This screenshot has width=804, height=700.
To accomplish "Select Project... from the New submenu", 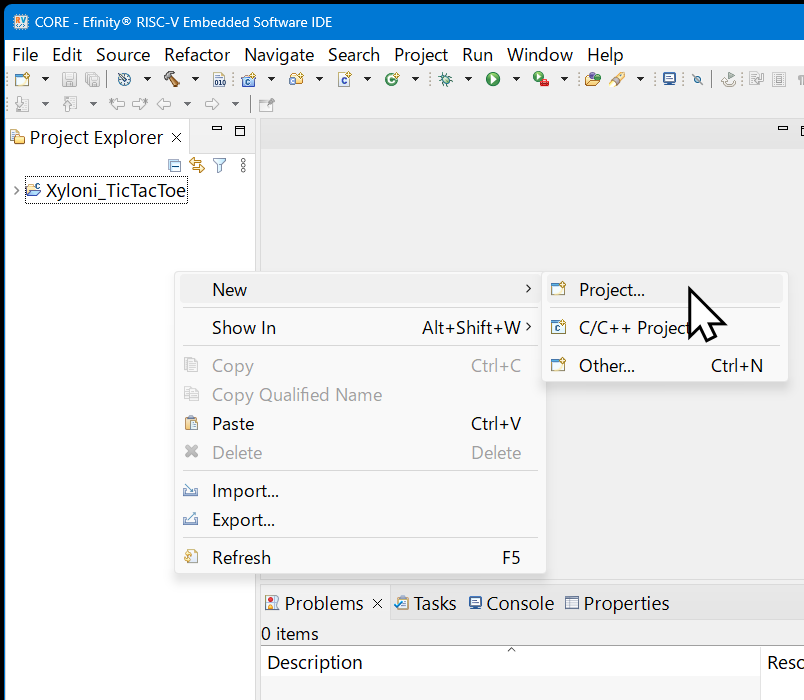I will point(611,290).
